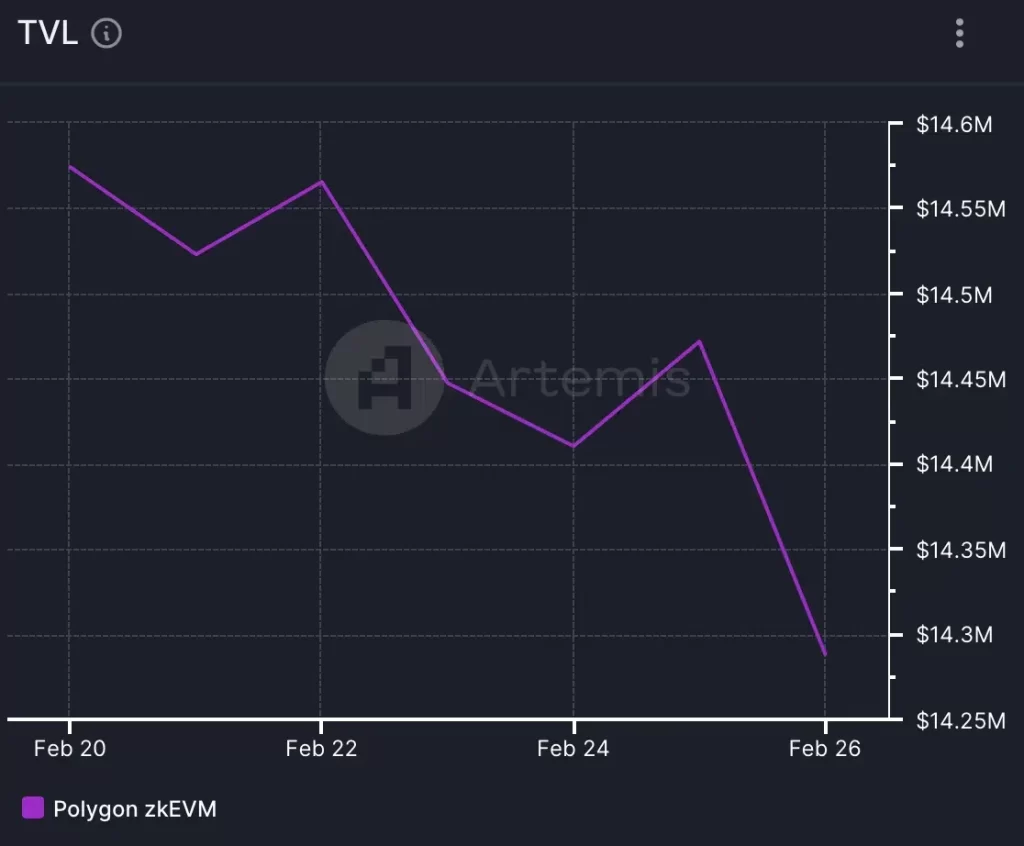The height and width of the screenshot is (846, 1024).
Task: Select the Feb 22 peak on the line
Action: [x=321, y=182]
